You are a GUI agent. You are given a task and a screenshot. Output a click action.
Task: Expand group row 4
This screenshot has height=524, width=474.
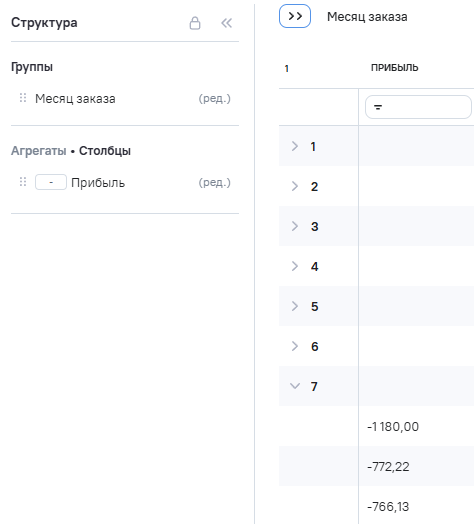pos(294,266)
